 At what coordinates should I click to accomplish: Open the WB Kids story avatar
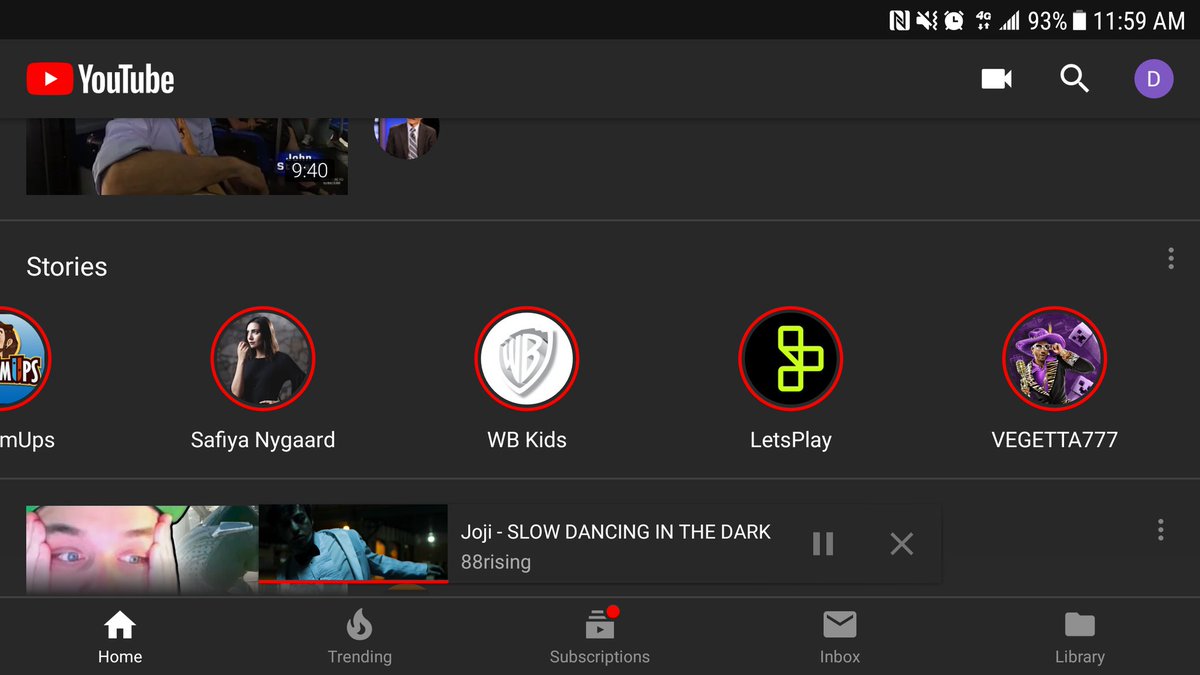click(x=526, y=358)
